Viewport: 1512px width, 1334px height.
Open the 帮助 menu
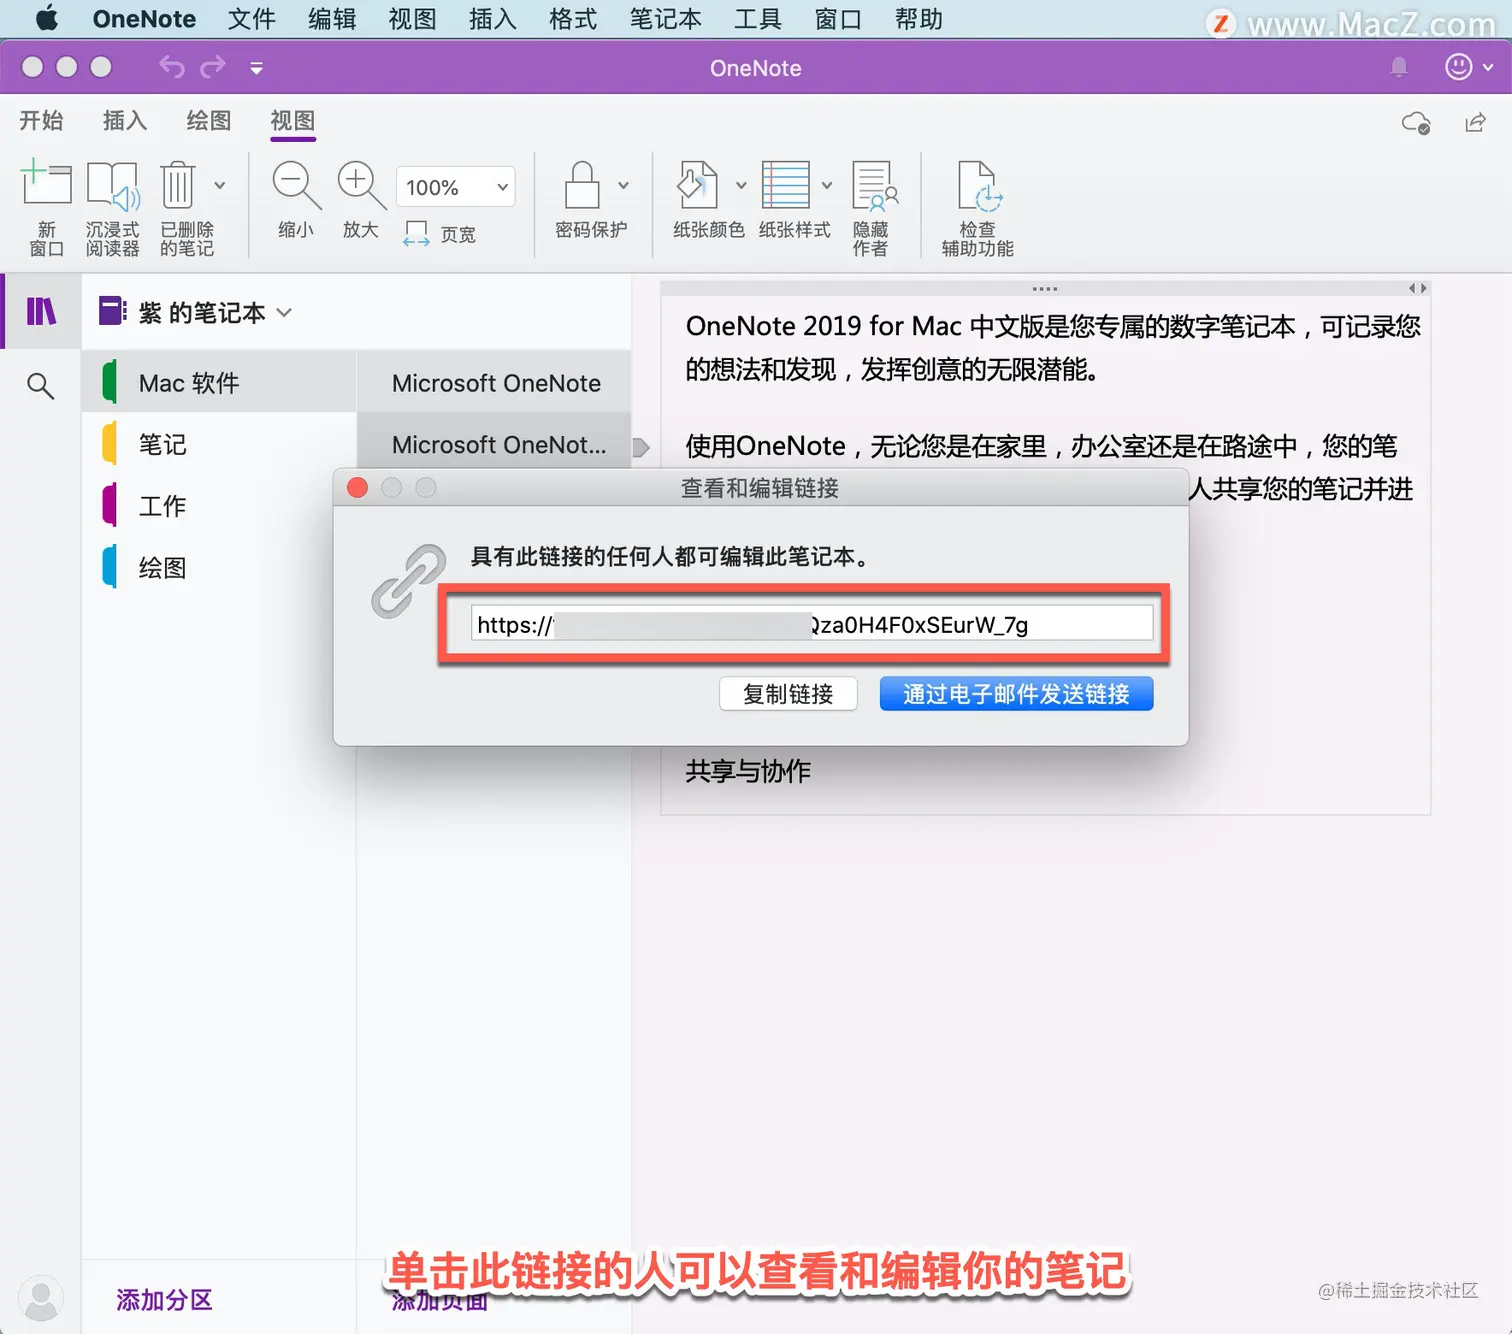coord(918,19)
